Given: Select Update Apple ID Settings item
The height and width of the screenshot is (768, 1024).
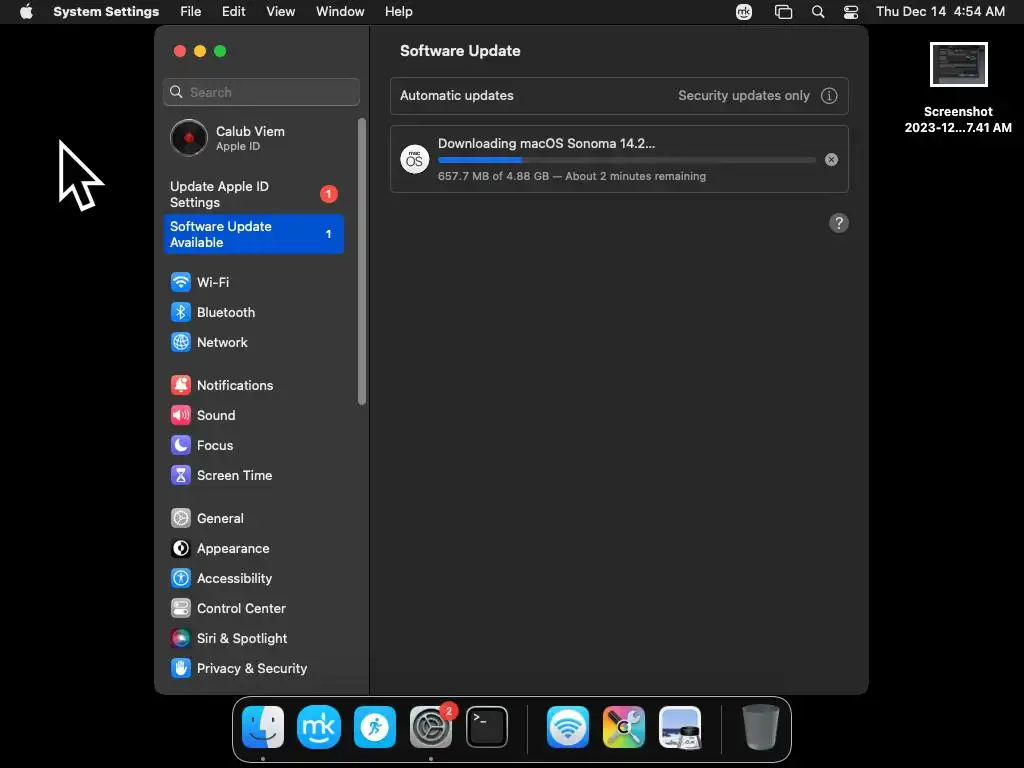Looking at the screenshot, I should coord(253,194).
